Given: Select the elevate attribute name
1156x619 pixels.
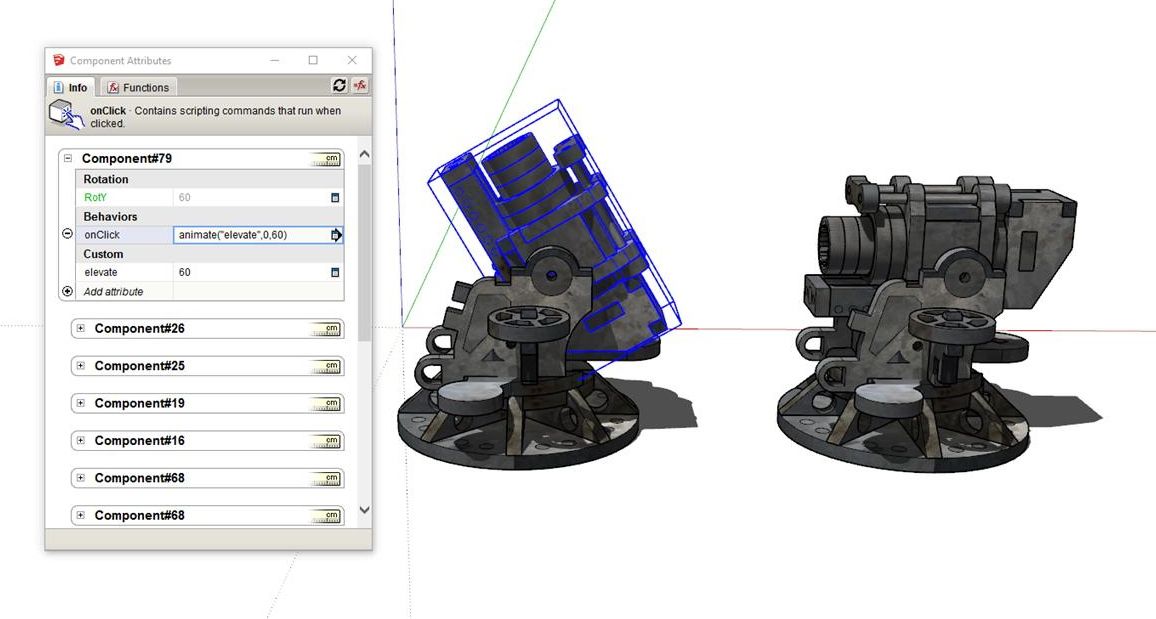Looking at the screenshot, I should coord(101,272).
